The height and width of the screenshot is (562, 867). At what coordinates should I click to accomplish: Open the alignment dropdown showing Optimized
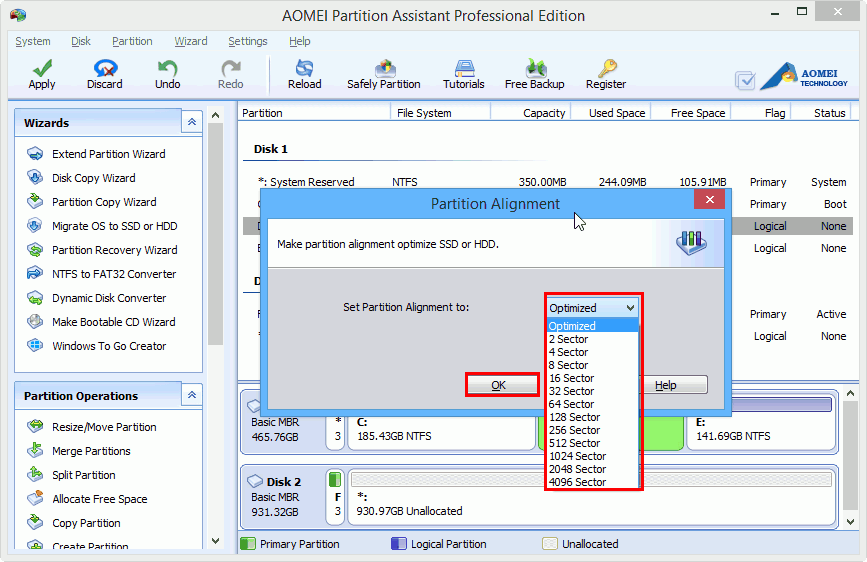pyautogui.click(x=592, y=308)
